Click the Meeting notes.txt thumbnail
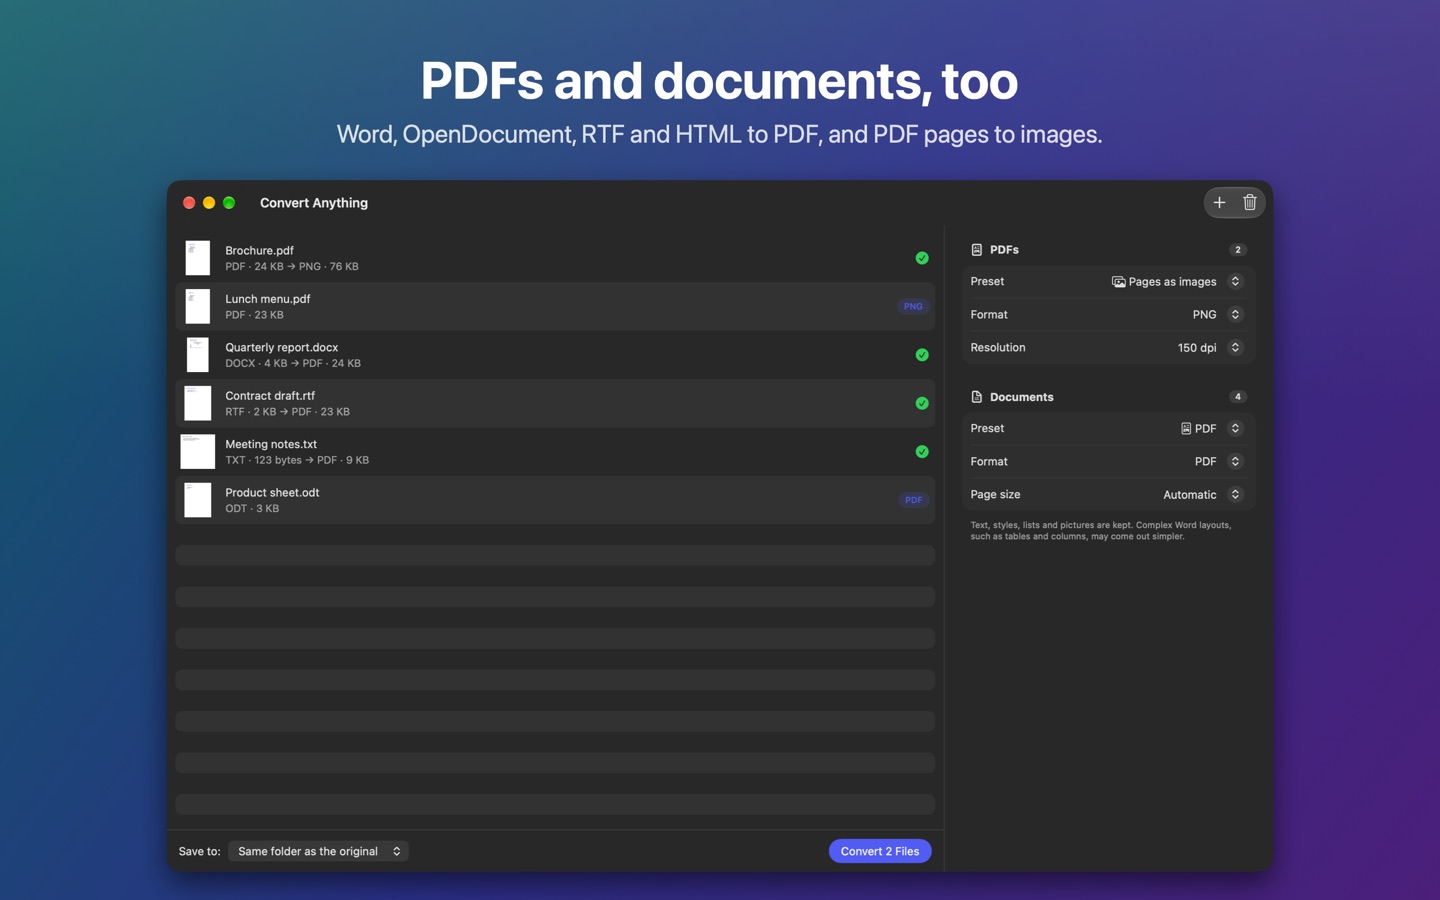The image size is (1440, 900). tap(198, 452)
